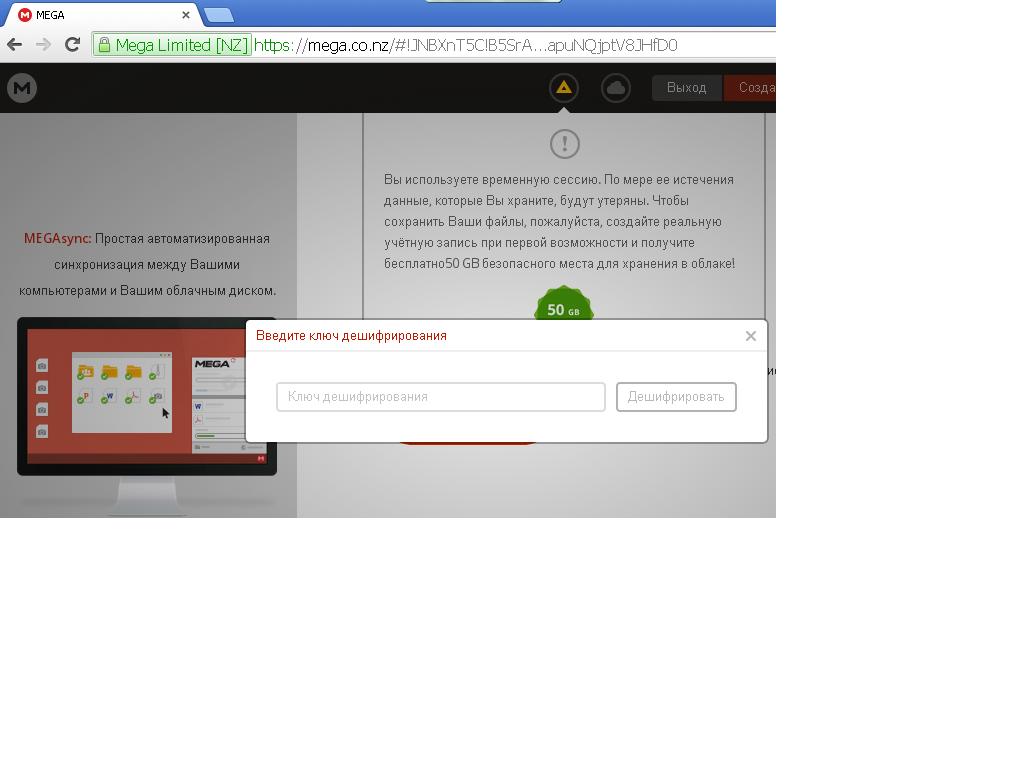
Task: Click the exclamation mark circle icon
Action: pyautogui.click(x=564, y=144)
